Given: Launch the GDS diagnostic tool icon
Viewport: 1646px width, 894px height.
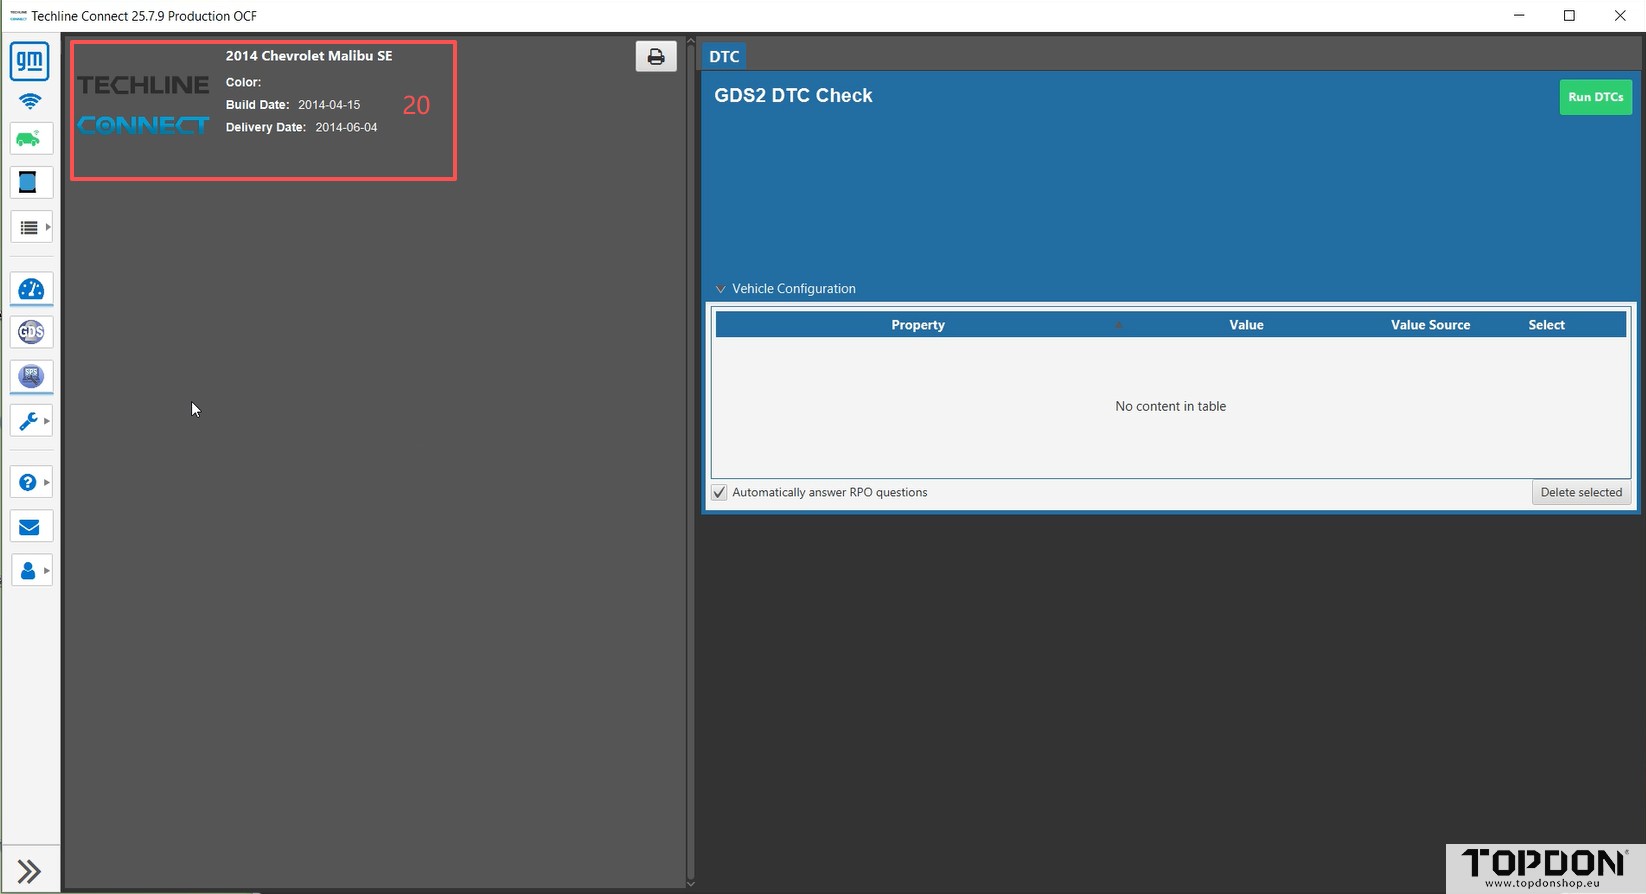Looking at the screenshot, I should click(x=31, y=332).
